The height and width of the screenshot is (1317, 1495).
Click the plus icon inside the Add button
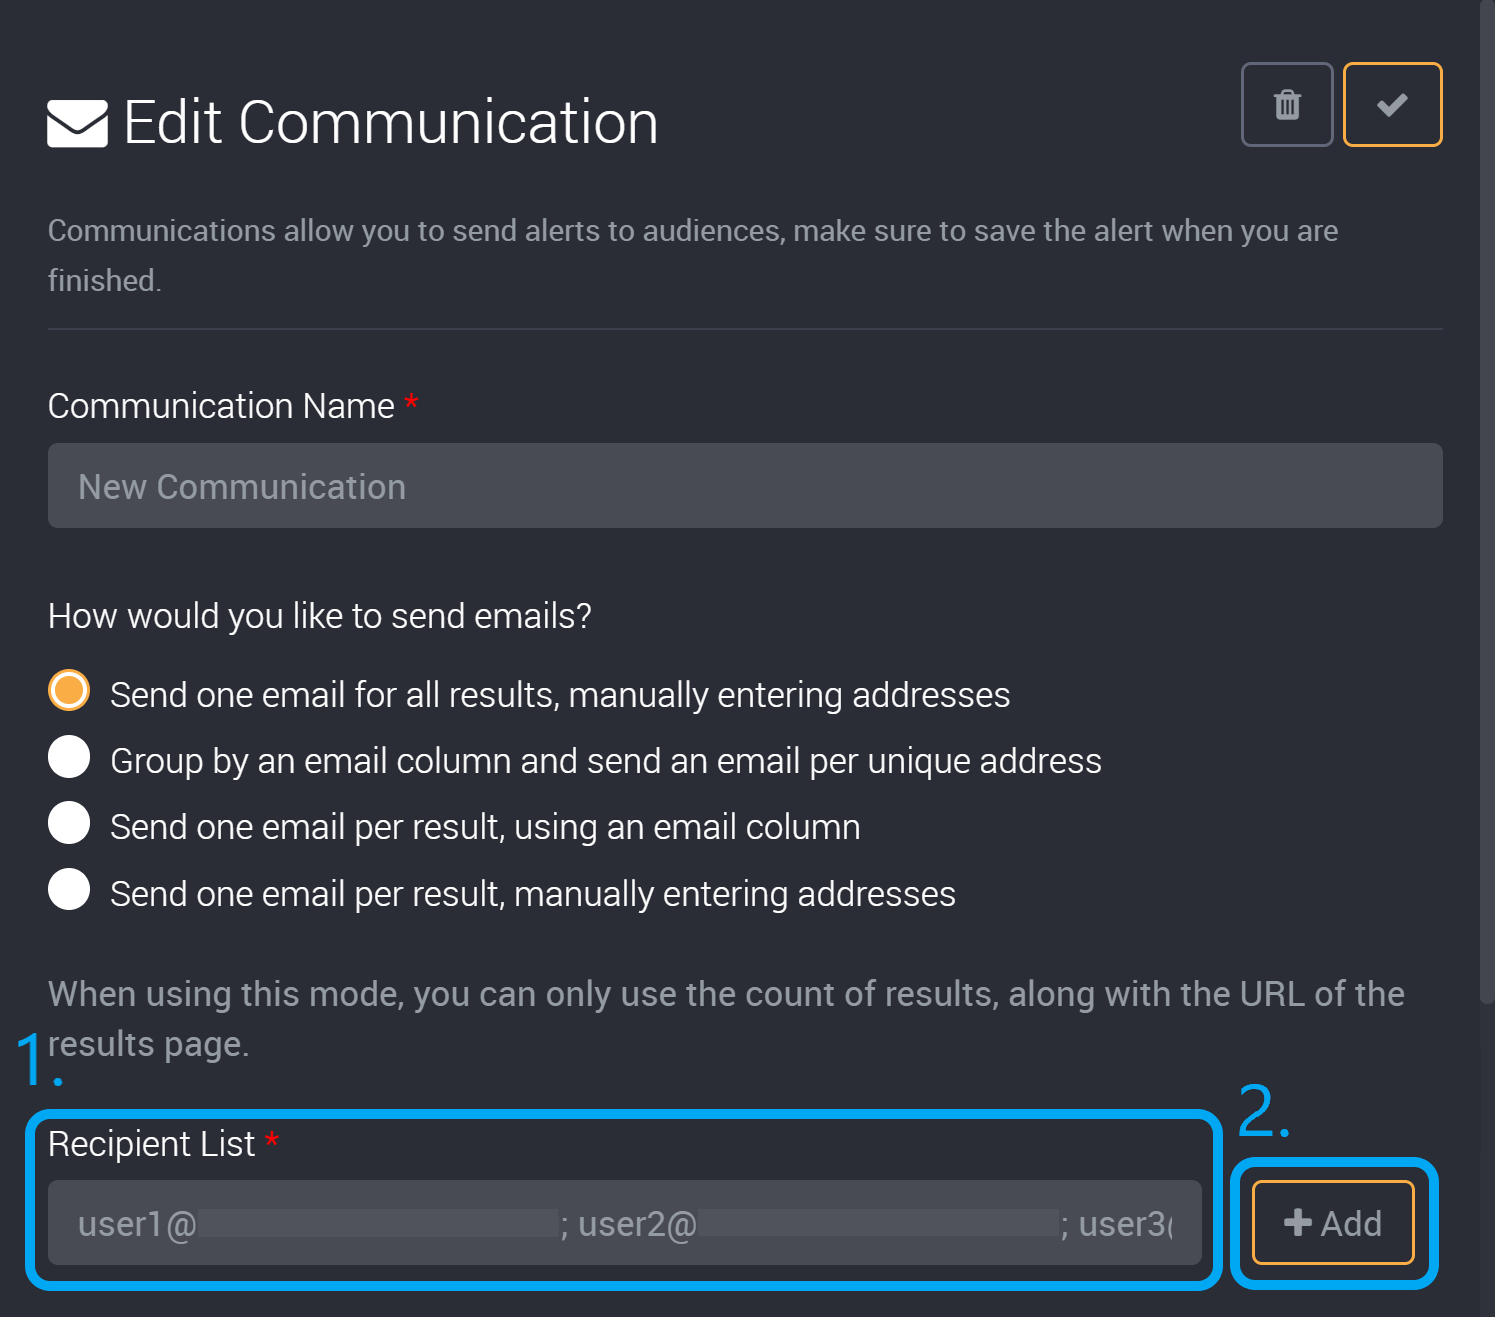pos(1297,1223)
